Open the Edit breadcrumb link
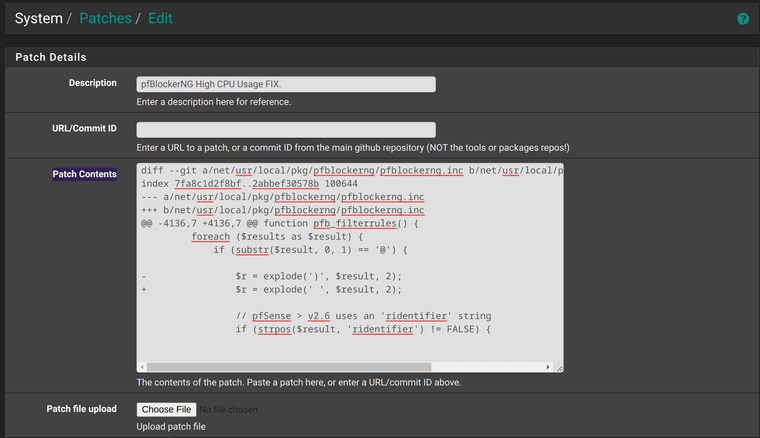 pos(160,18)
